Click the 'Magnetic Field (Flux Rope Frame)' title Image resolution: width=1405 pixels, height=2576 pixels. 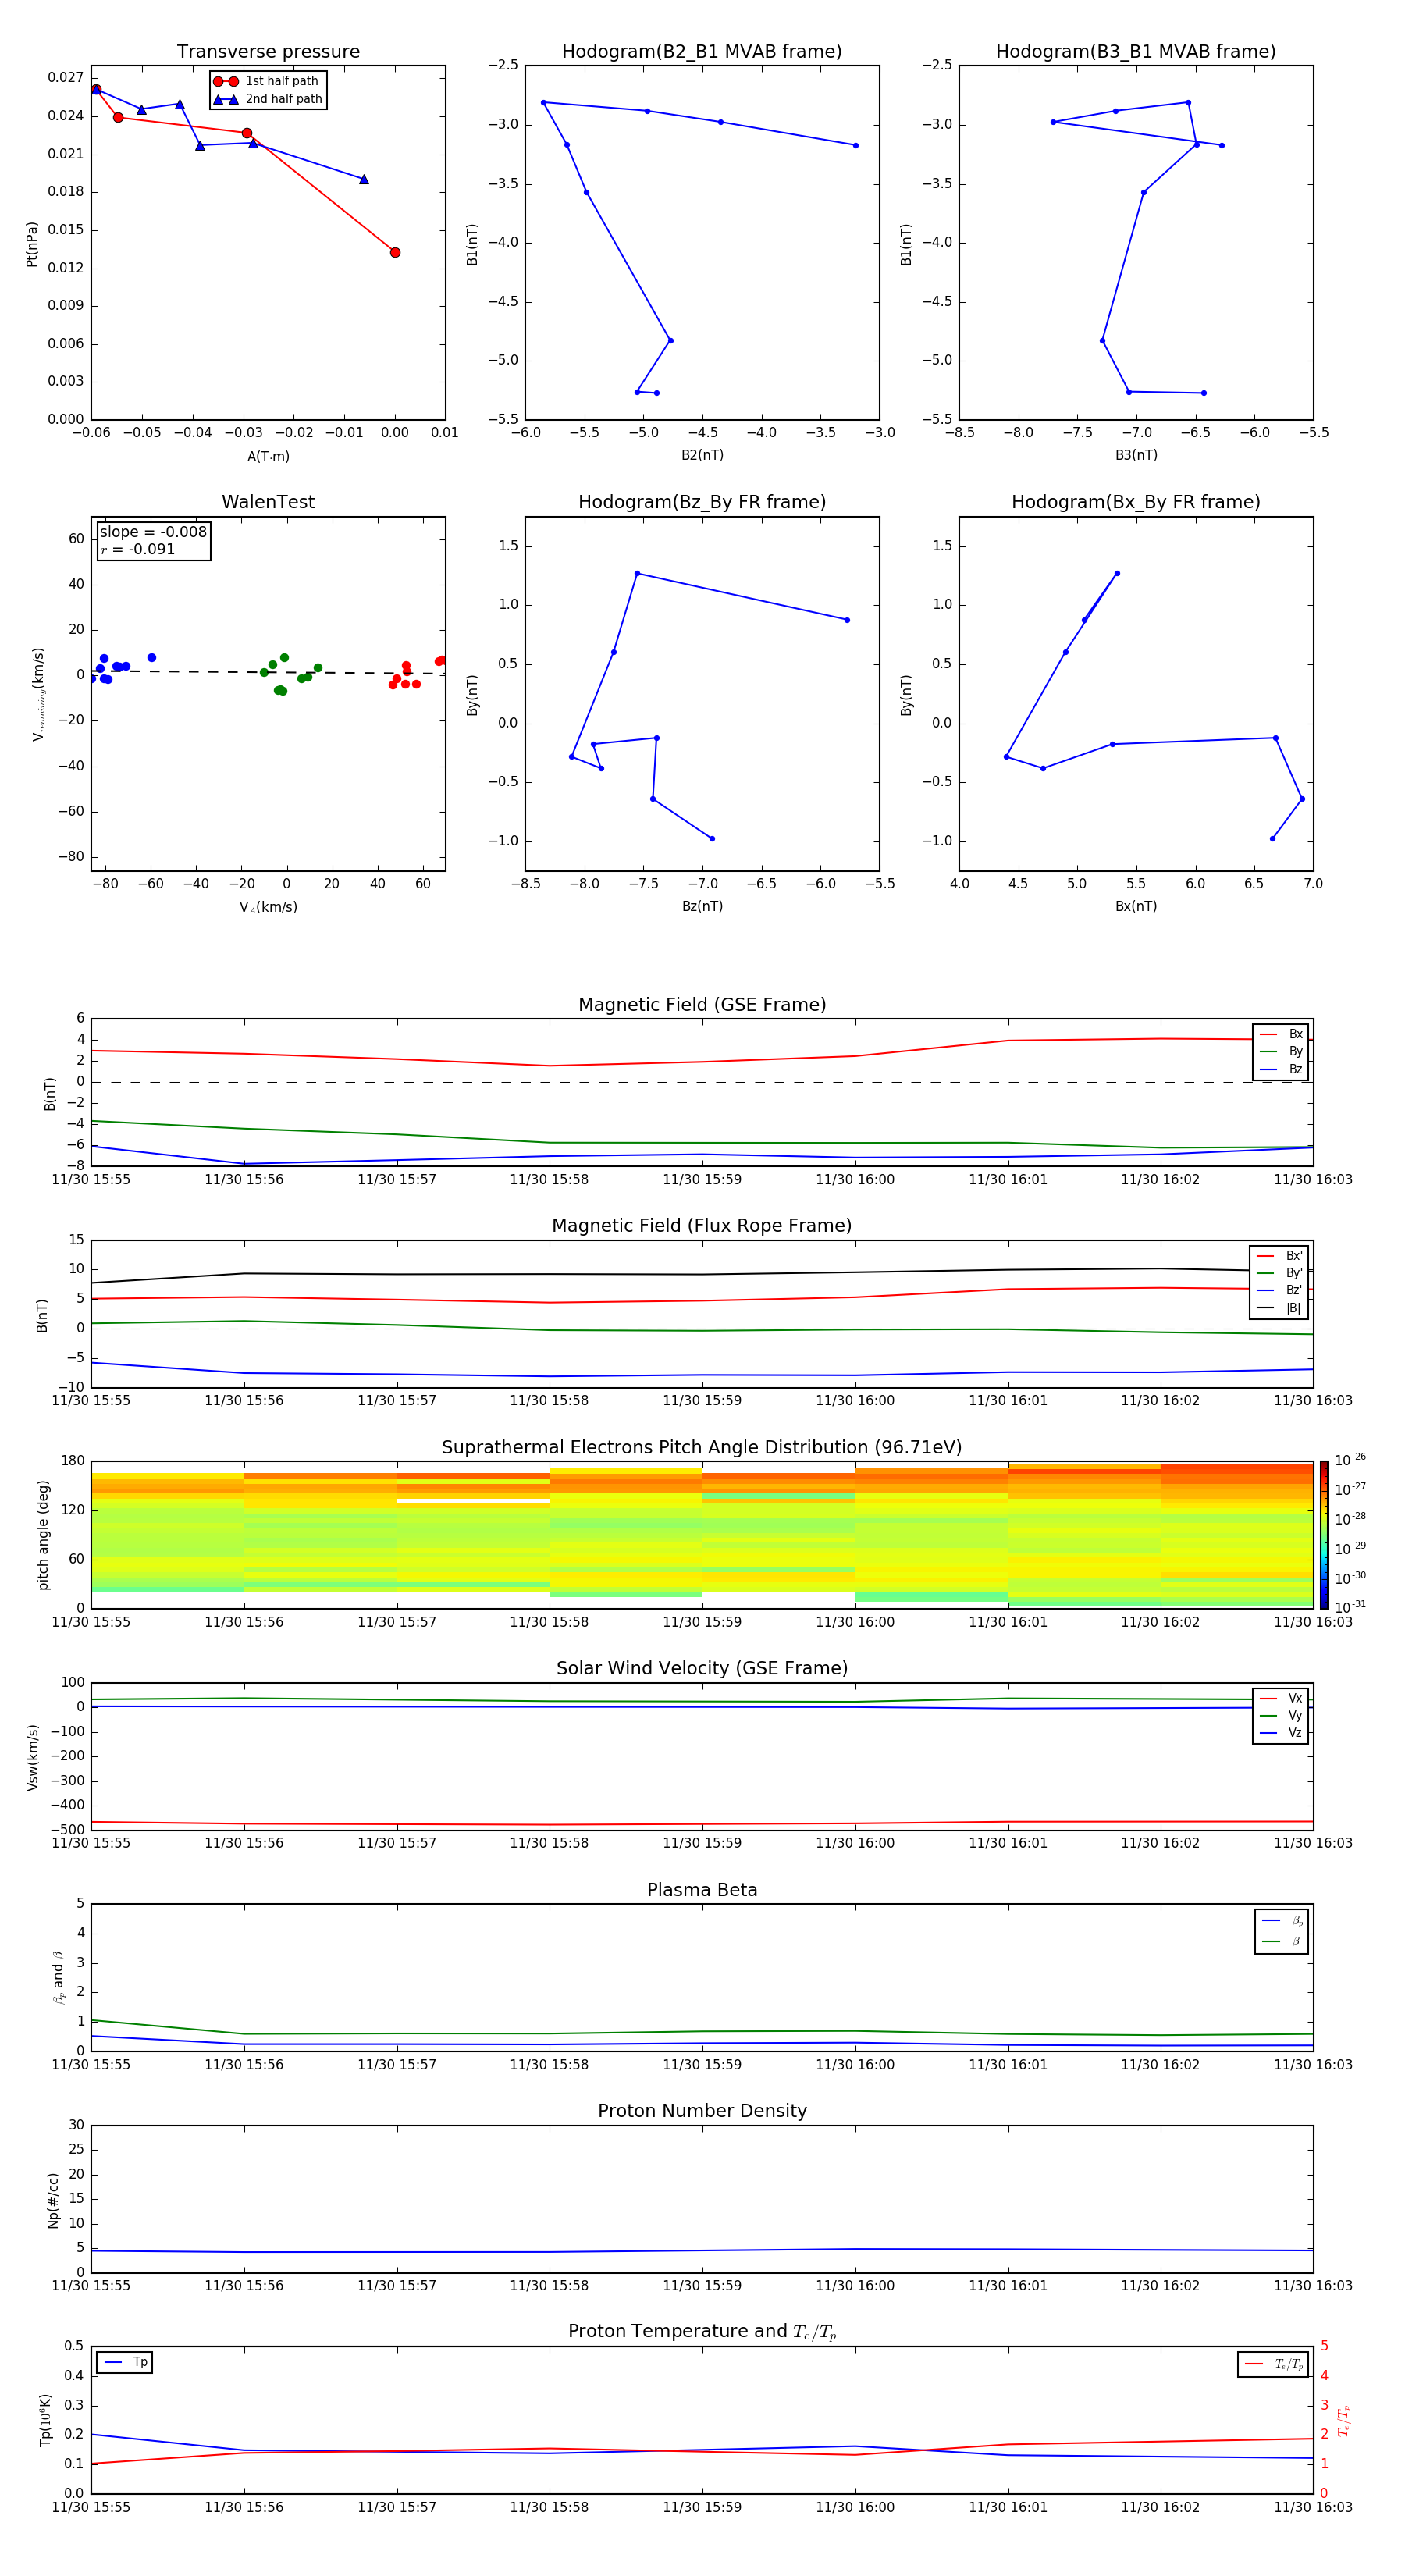click(x=702, y=1225)
